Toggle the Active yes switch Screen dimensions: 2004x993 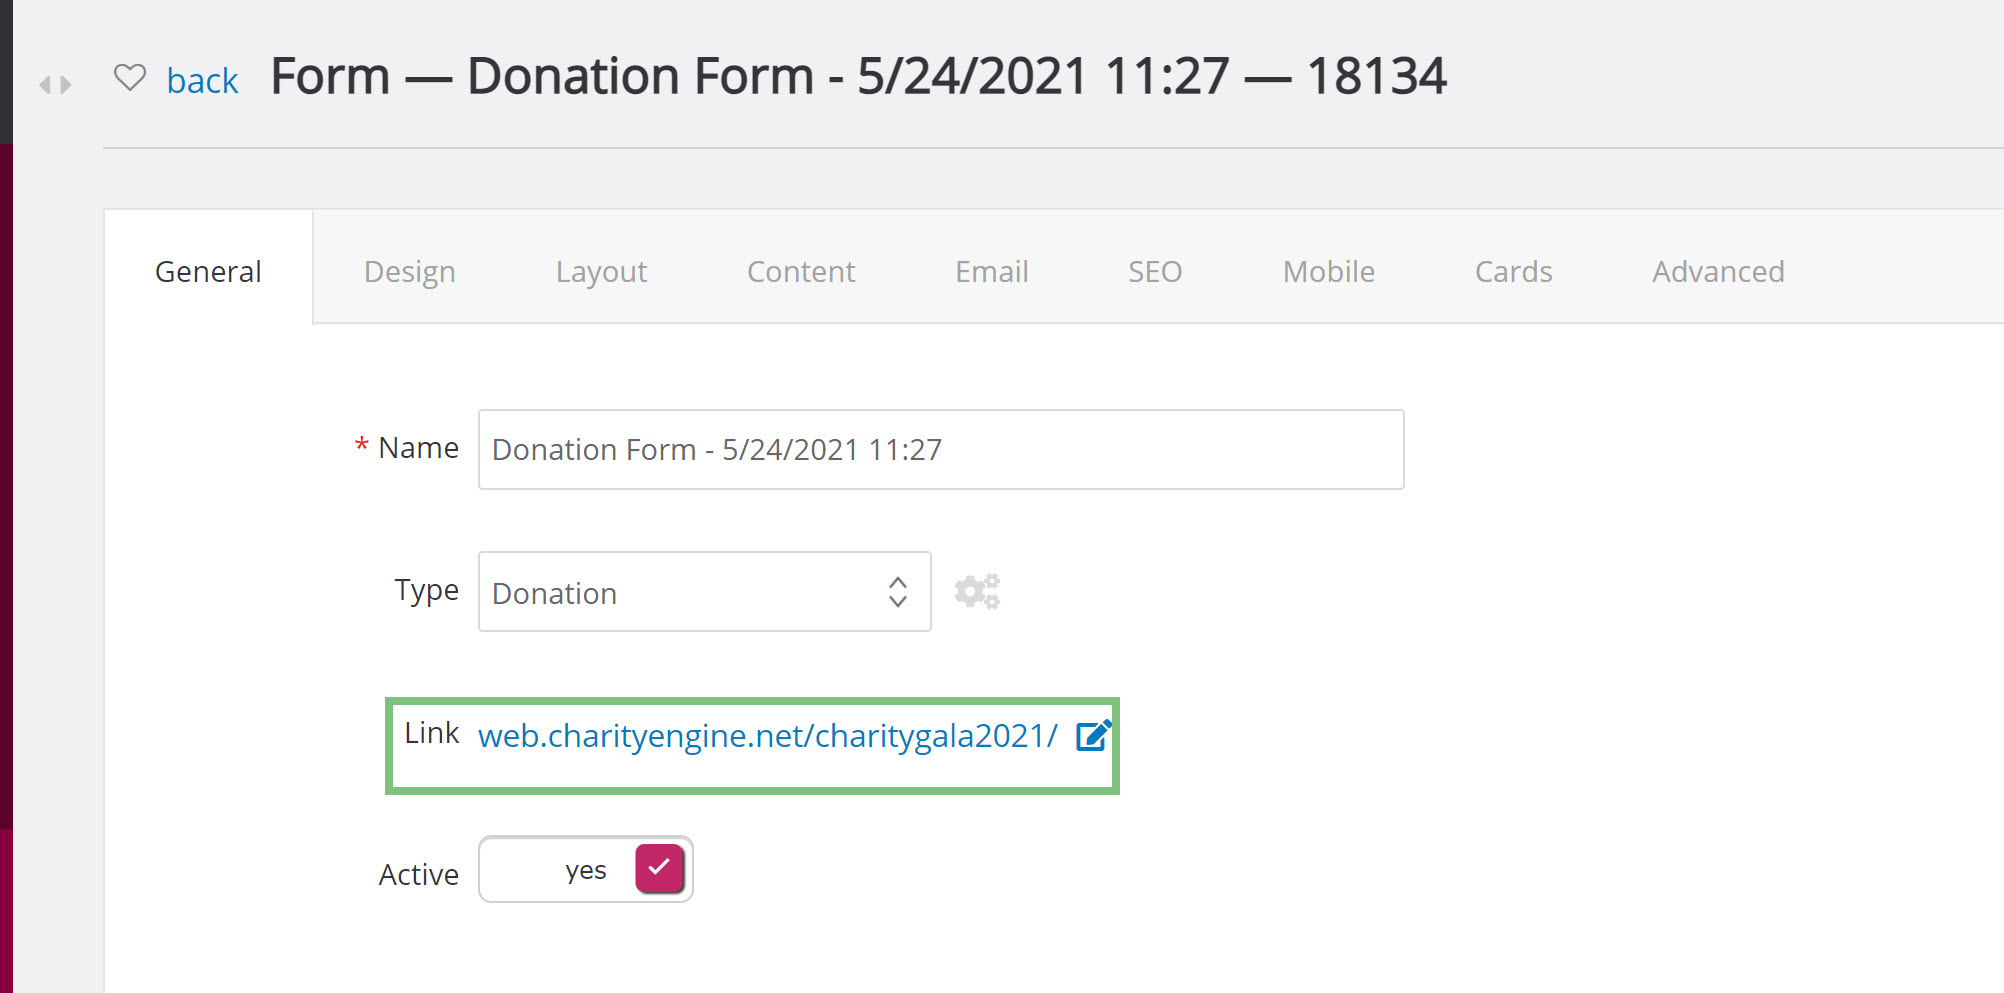click(586, 869)
